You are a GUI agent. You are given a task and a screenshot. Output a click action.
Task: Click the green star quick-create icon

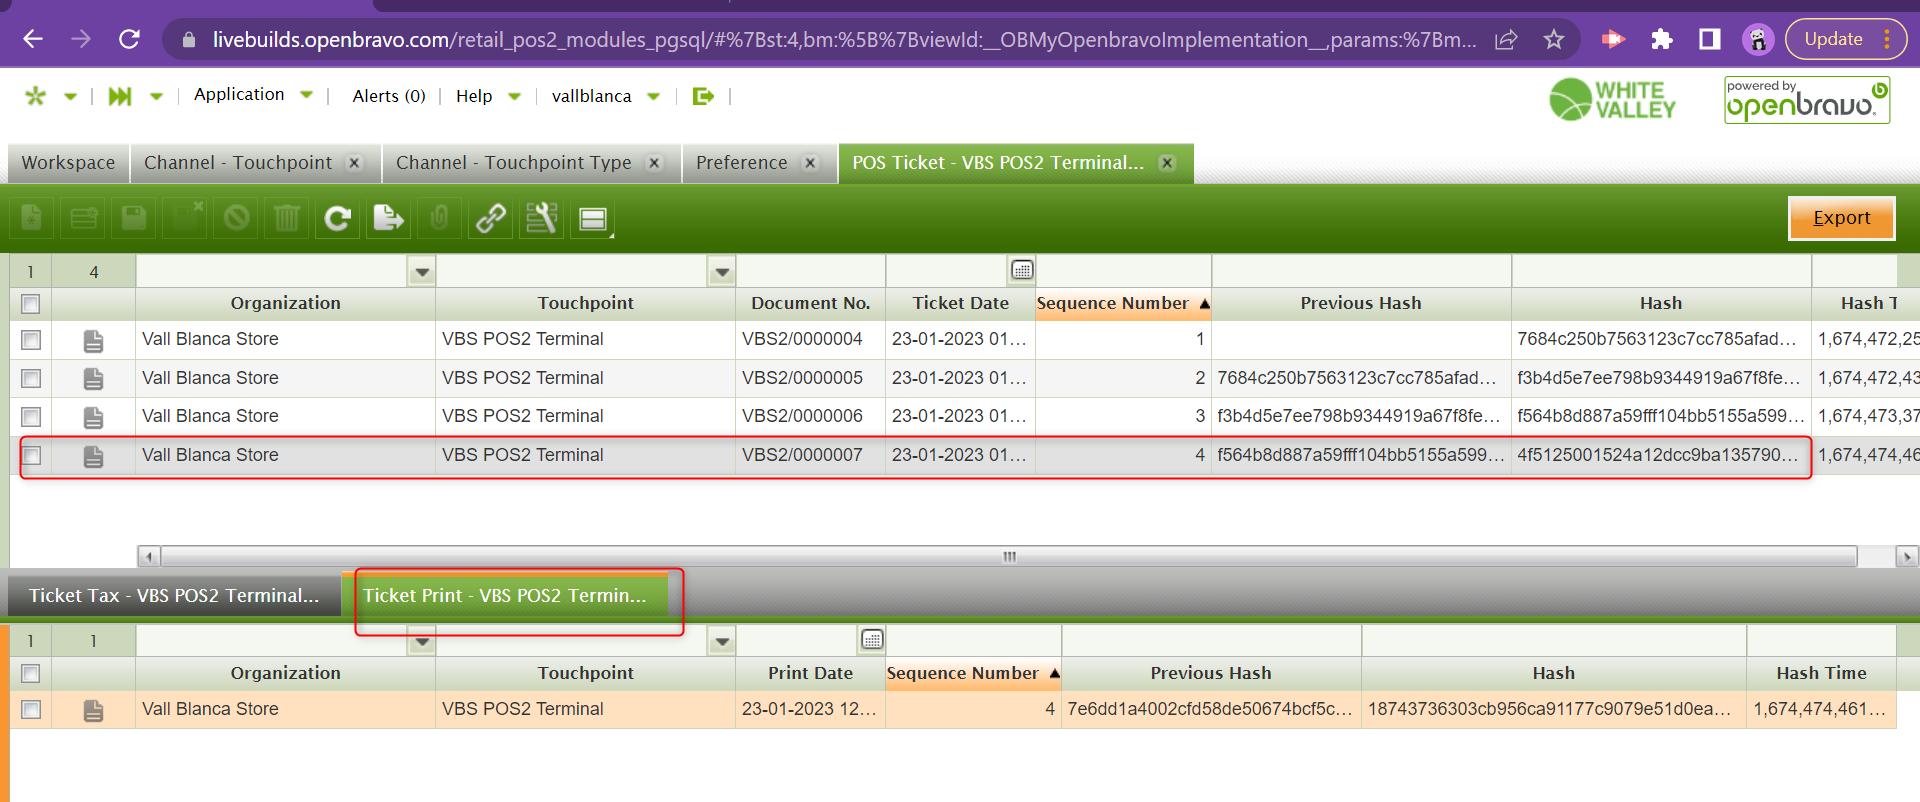[x=36, y=96]
